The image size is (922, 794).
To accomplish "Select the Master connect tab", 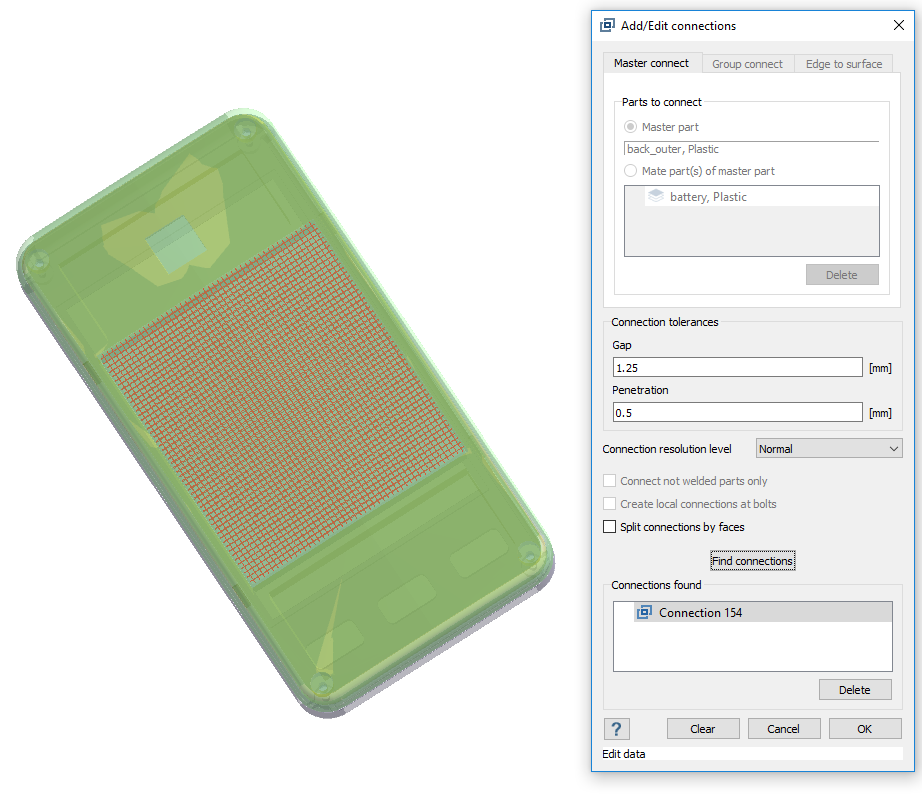I will pos(651,63).
